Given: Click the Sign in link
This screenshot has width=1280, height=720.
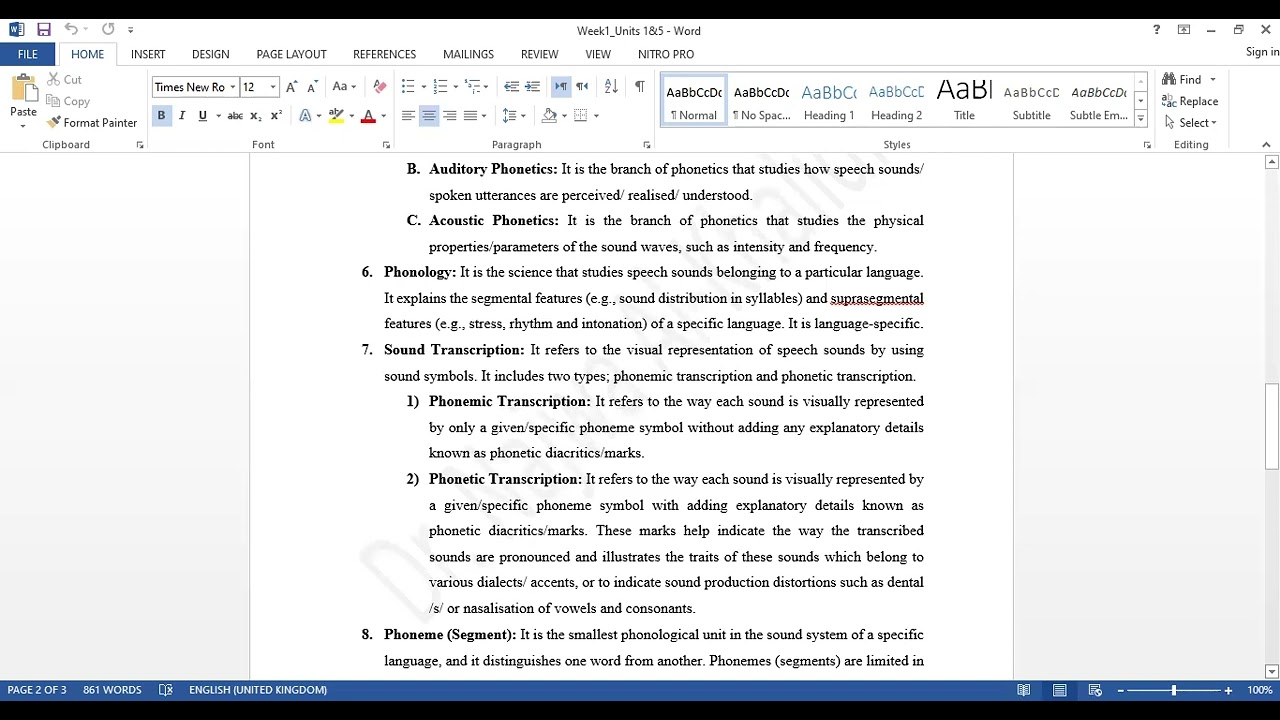Looking at the screenshot, I should tap(1262, 52).
